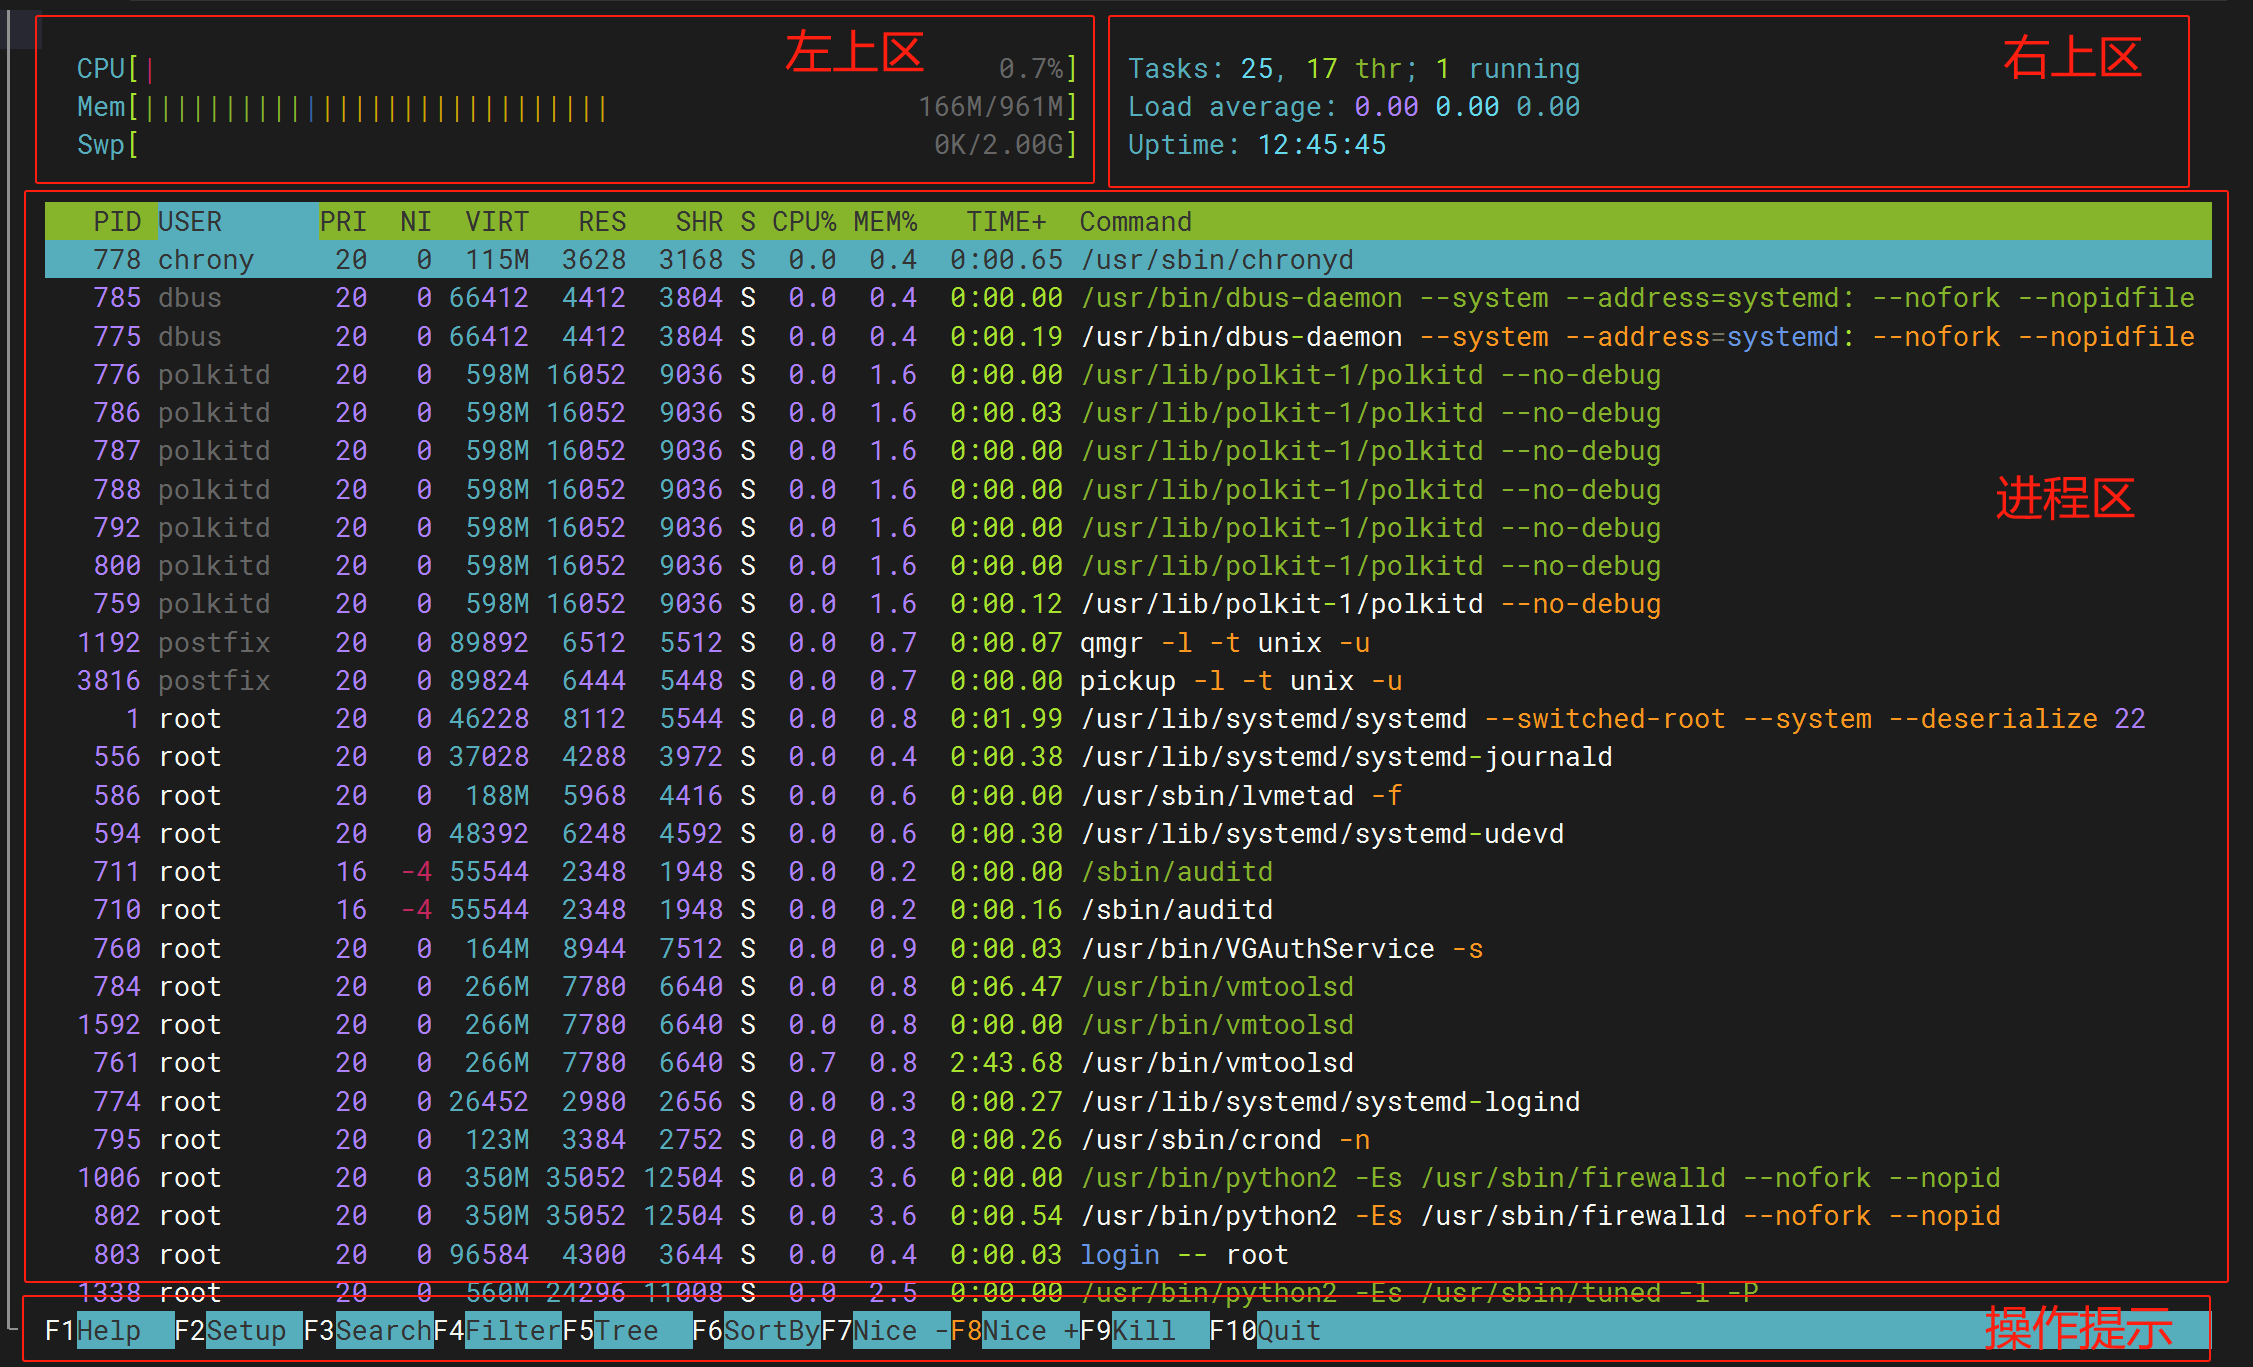Open F2 Setup menu
Viewport: 2253px width, 1367px height.
click(x=244, y=1331)
